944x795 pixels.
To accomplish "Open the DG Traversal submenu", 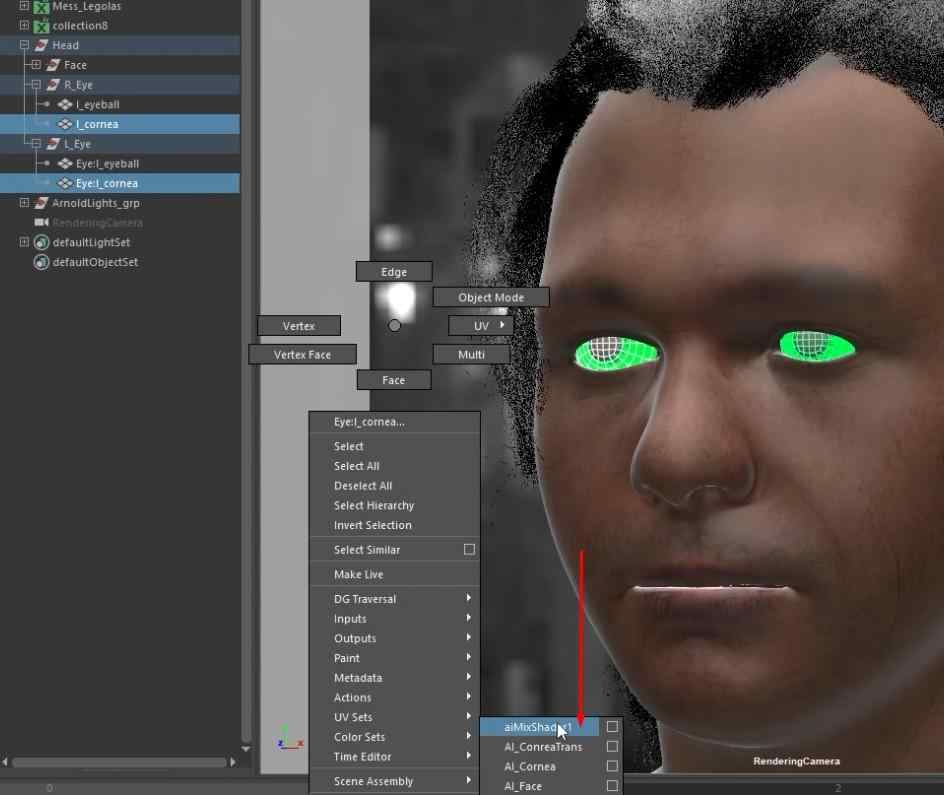I will tap(395, 599).
